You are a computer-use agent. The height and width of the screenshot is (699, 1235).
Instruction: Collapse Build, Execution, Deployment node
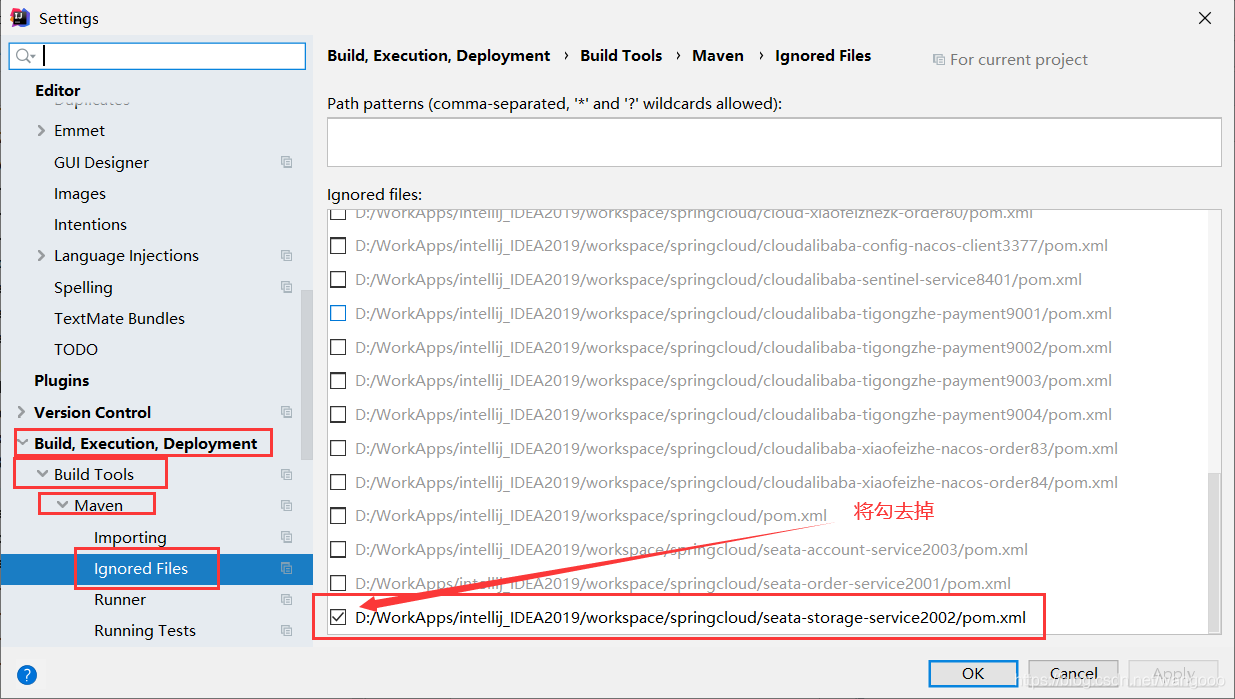[x=22, y=443]
